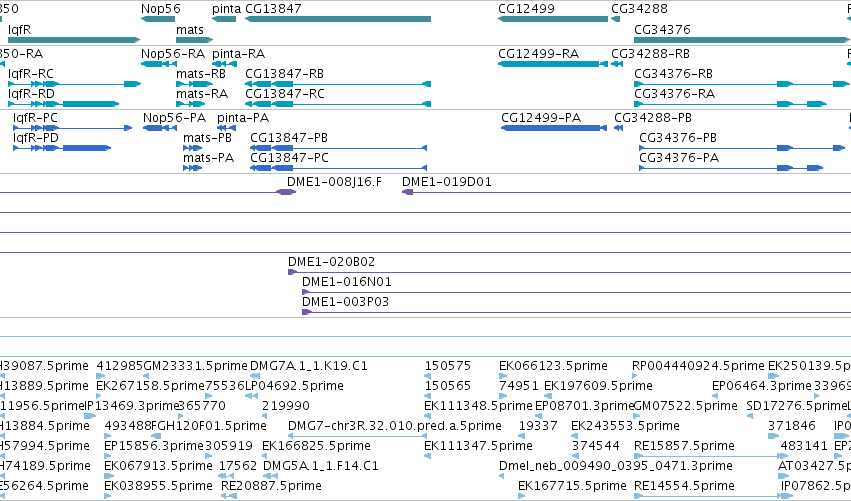Viewport: 851px width, 501px height.
Task: Click the pinta-PA protein feature
Action: 226,128
